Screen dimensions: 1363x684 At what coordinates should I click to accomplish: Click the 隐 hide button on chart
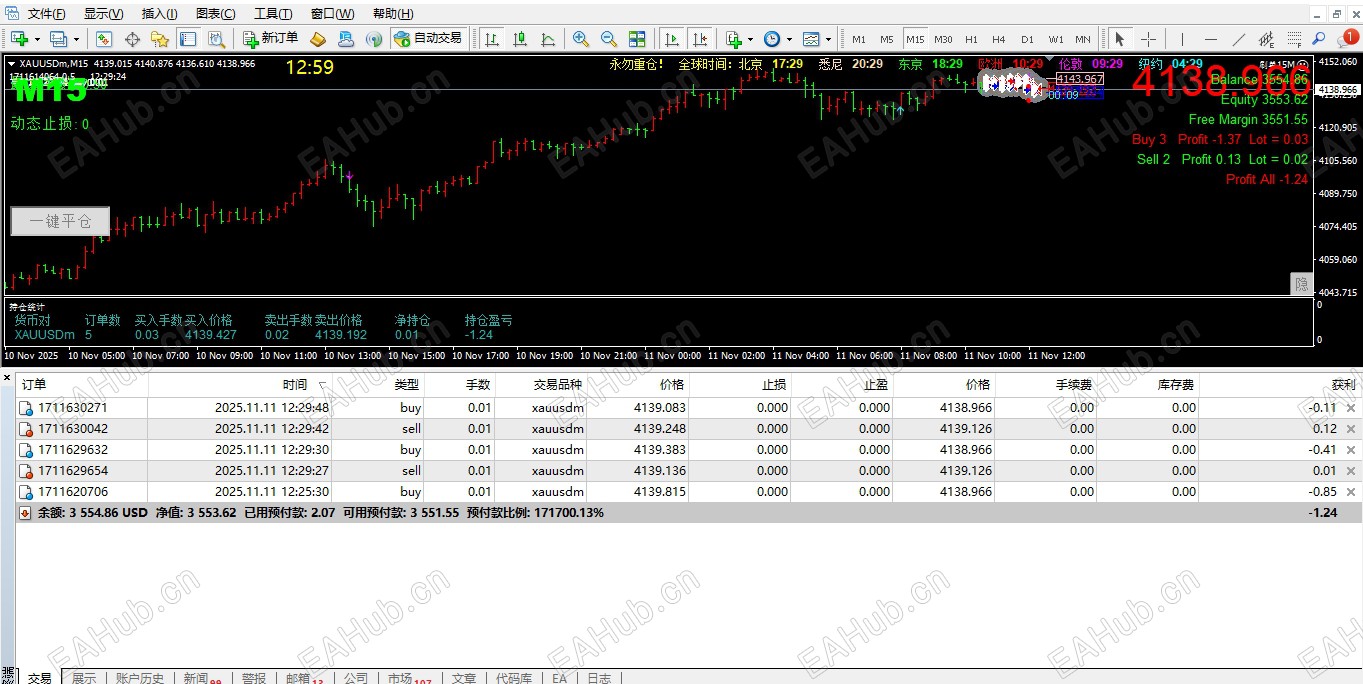[1301, 284]
